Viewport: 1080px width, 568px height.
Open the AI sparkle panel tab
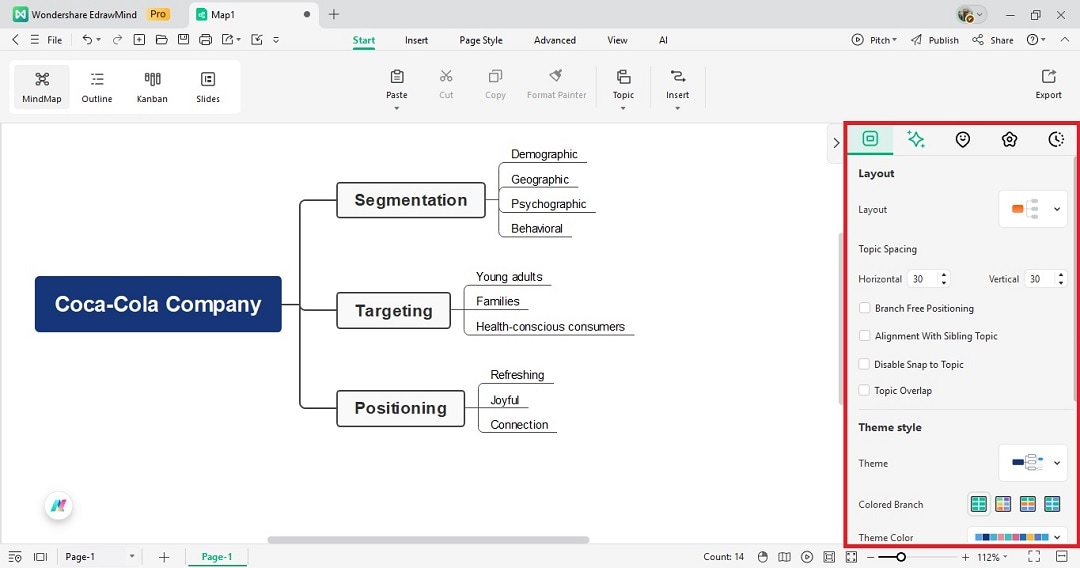(916, 139)
